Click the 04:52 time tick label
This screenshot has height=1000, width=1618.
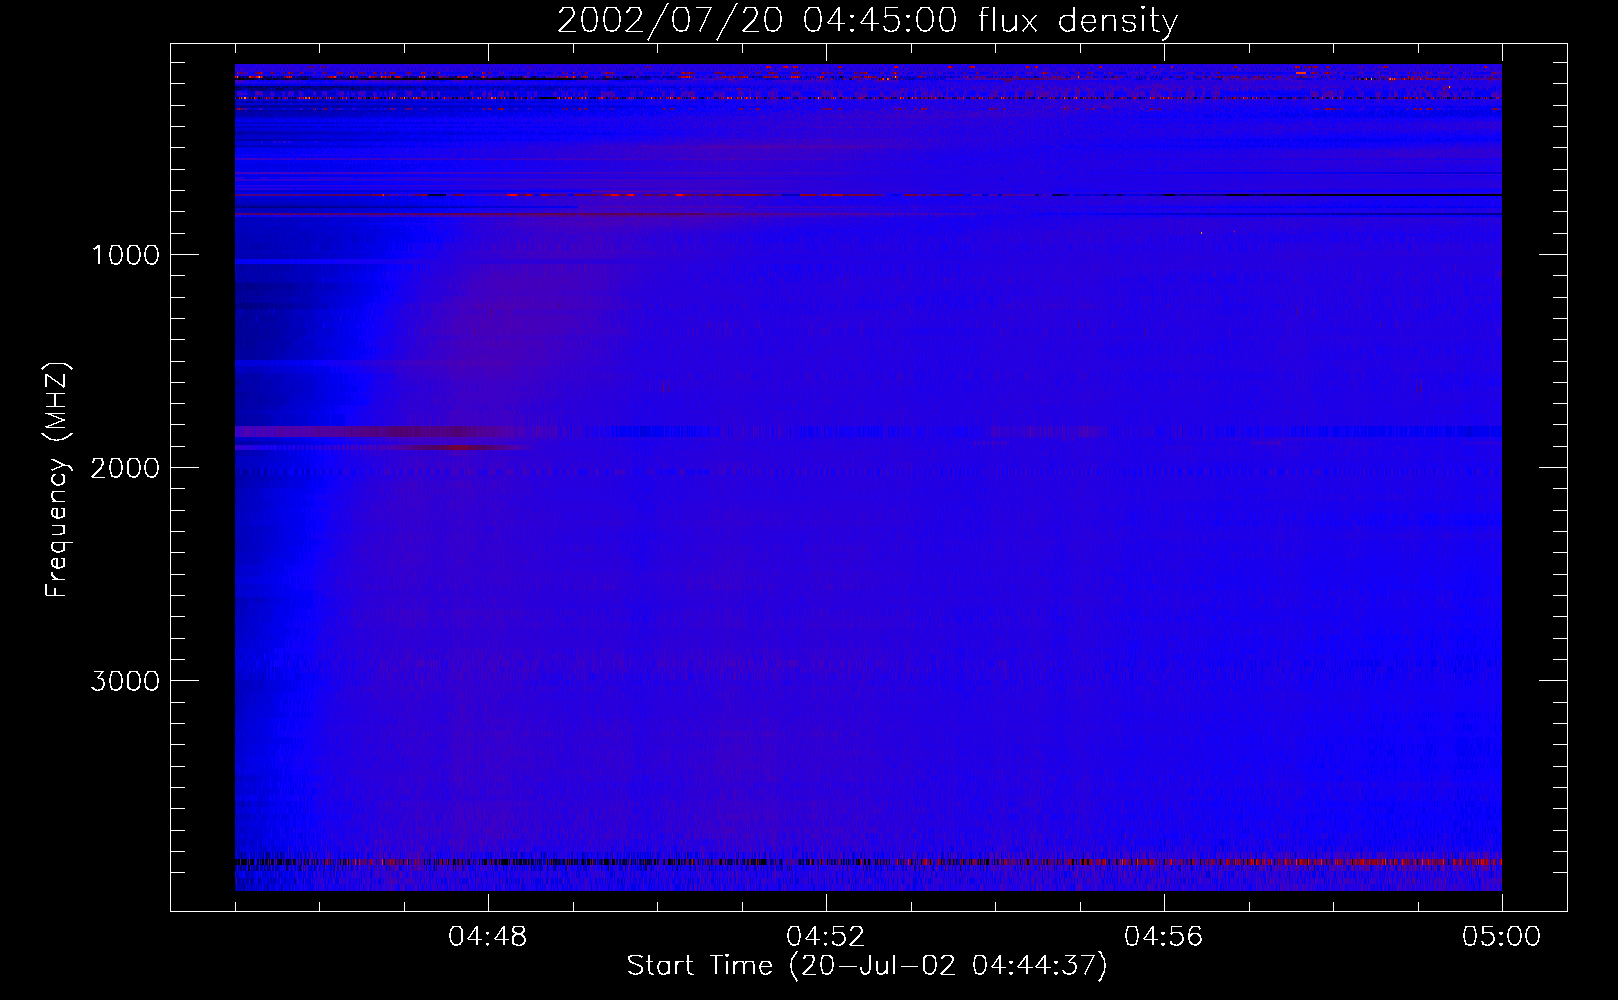[x=826, y=937]
